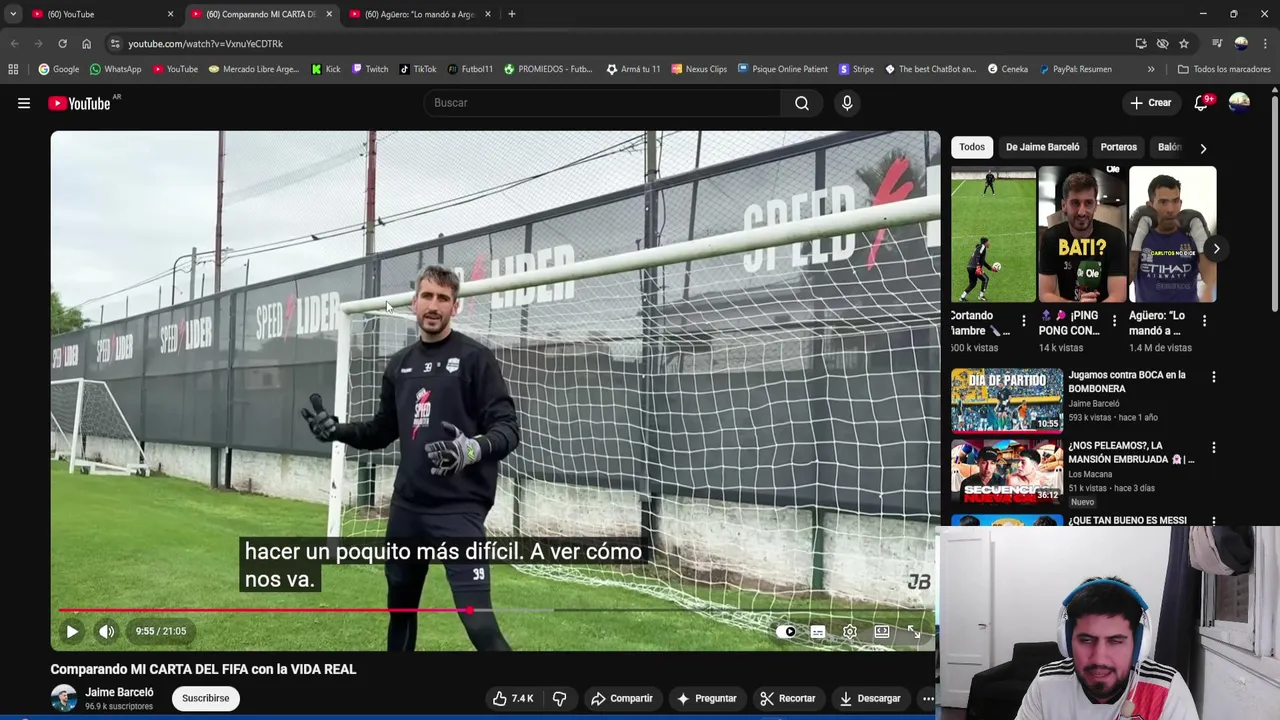Mute the video volume speaker

[106, 631]
